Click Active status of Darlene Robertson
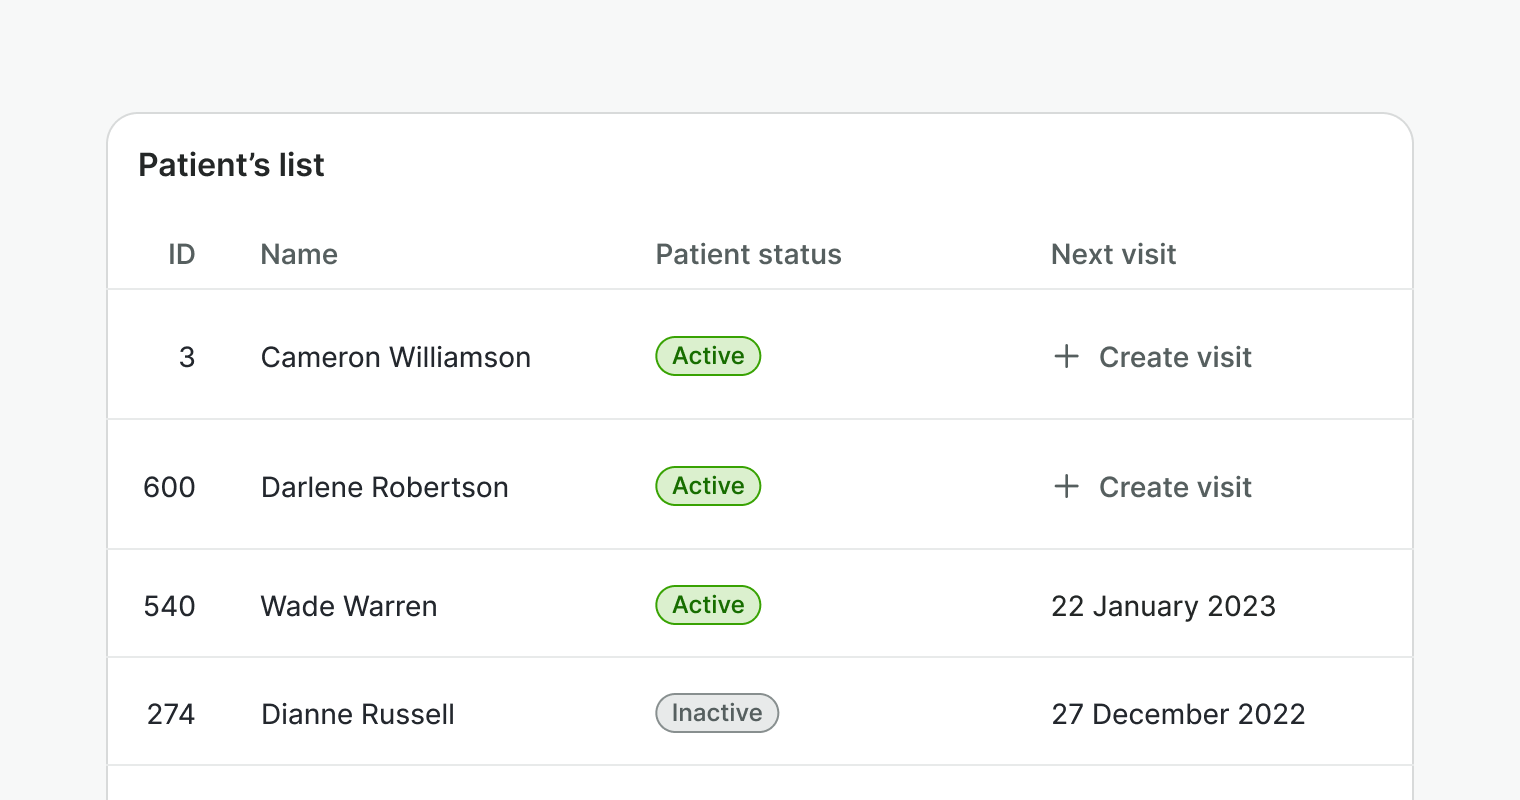This screenshot has height=800, width=1520. tap(708, 486)
